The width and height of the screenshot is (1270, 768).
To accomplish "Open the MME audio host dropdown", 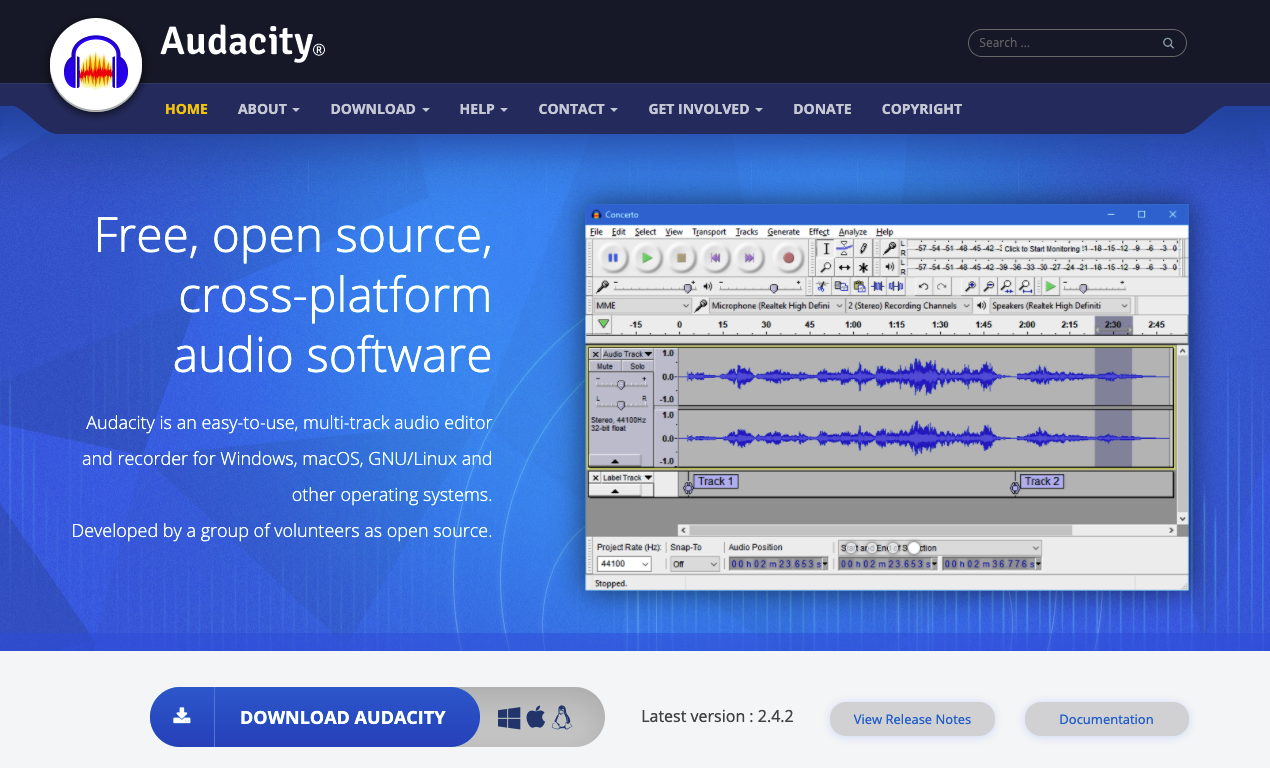I will pos(642,306).
